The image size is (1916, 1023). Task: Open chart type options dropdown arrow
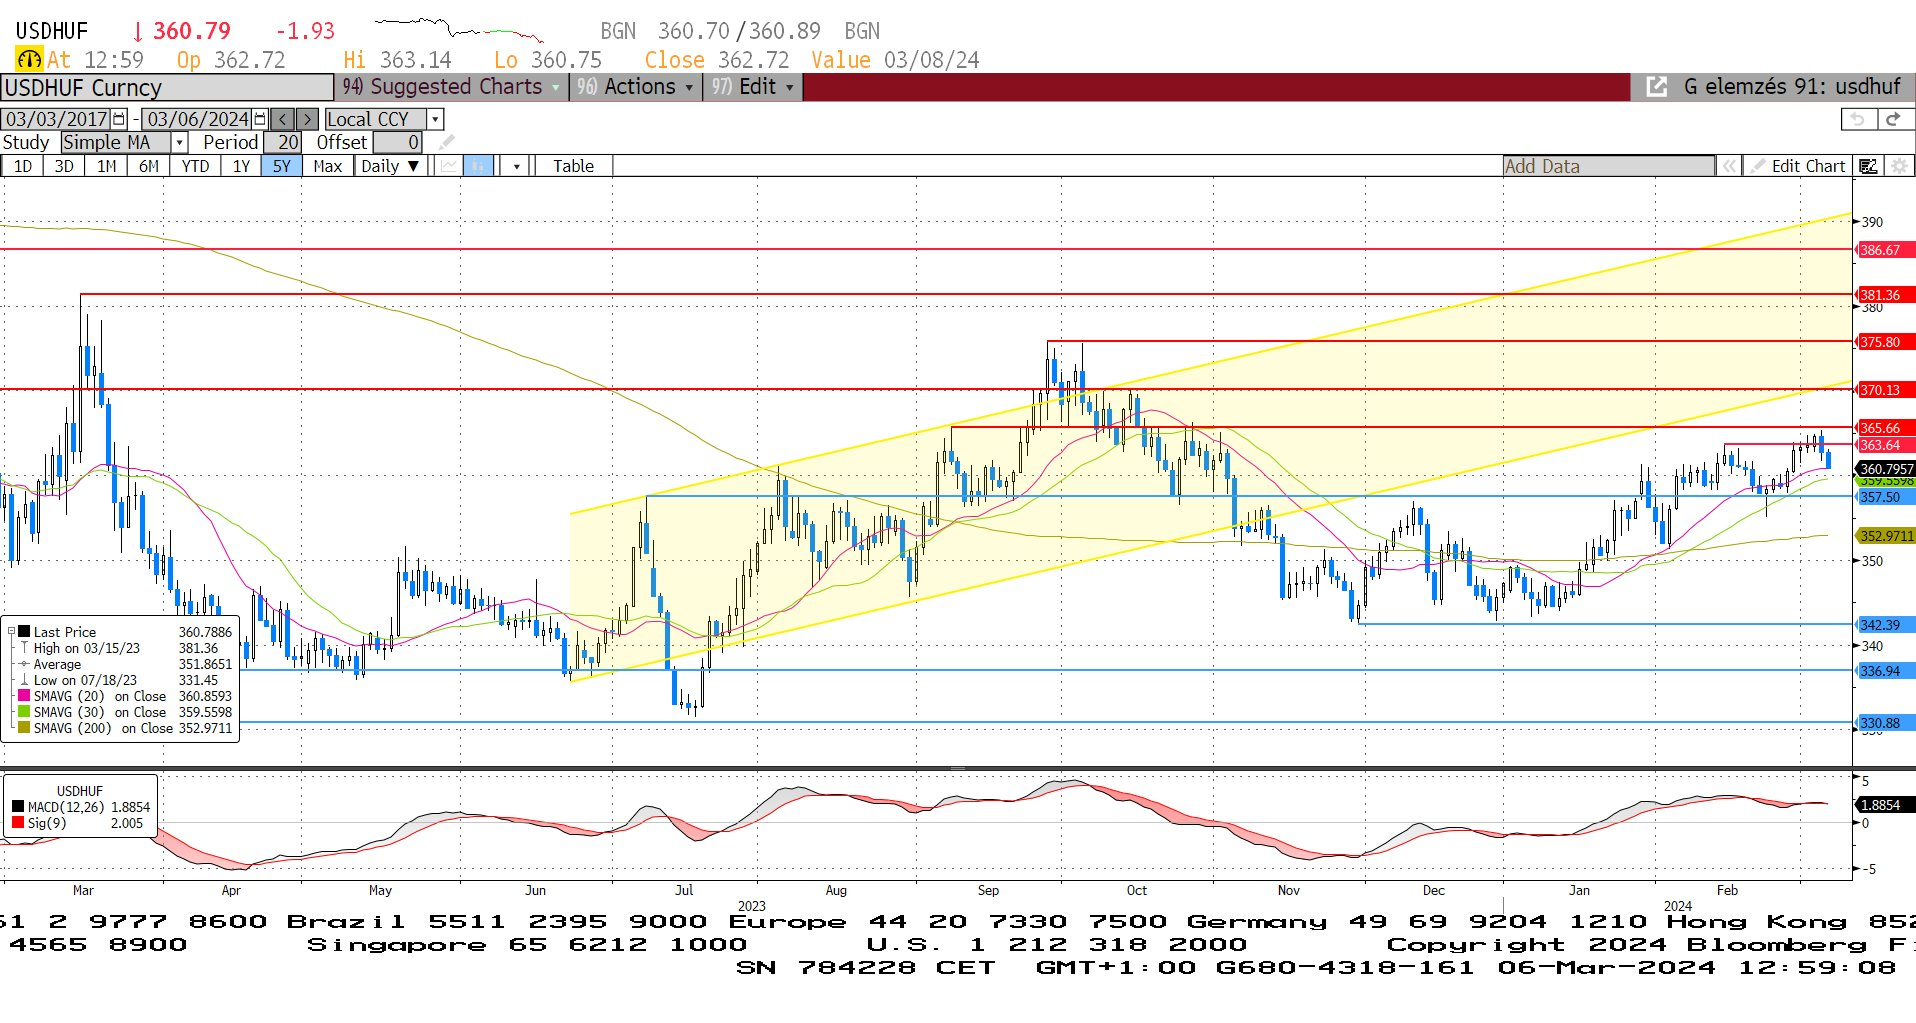point(516,166)
